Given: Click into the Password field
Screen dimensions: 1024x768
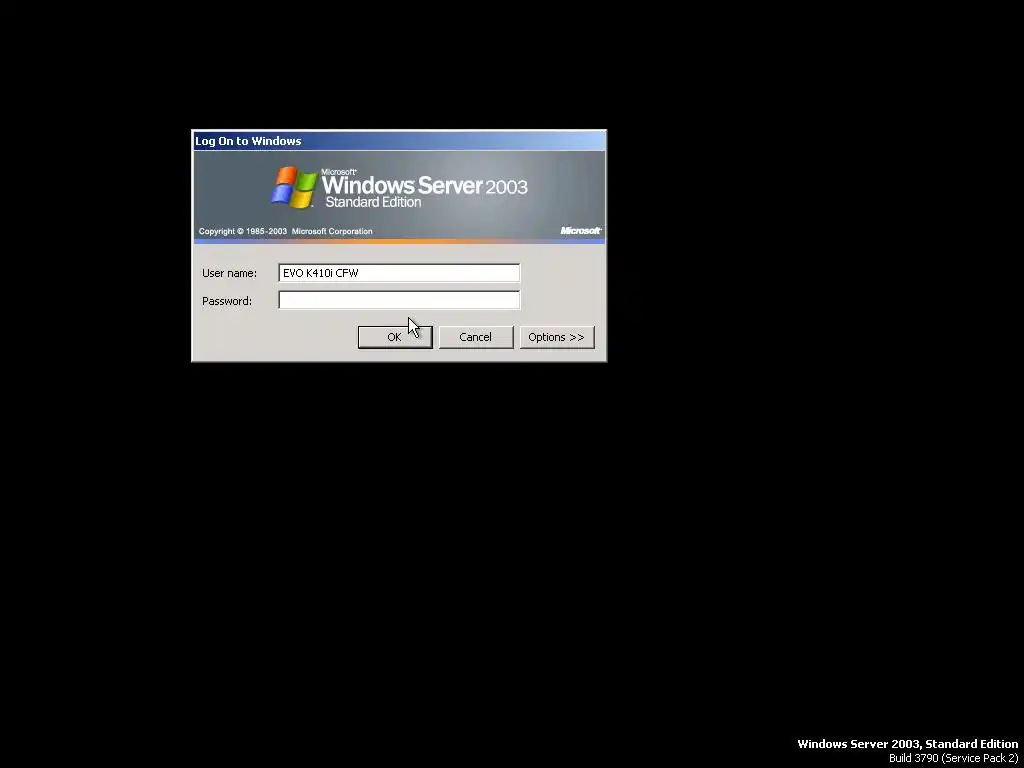Looking at the screenshot, I should (x=399, y=300).
